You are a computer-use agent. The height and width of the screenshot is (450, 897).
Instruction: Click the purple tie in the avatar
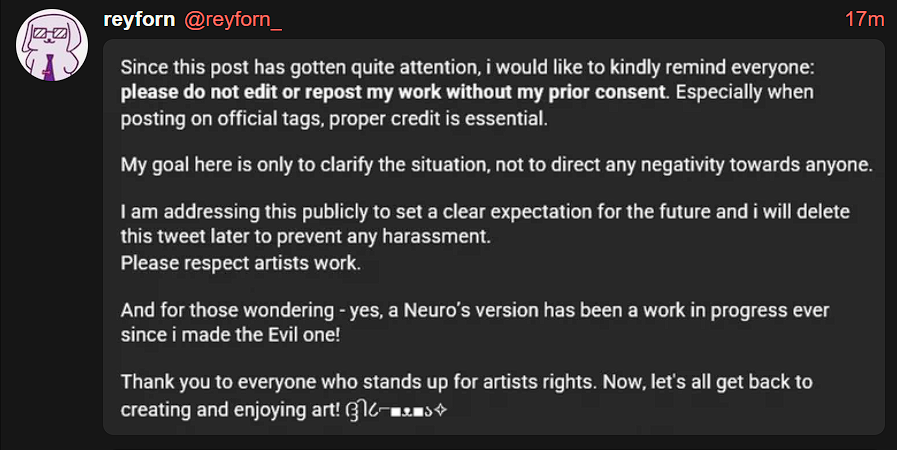tap(50, 67)
